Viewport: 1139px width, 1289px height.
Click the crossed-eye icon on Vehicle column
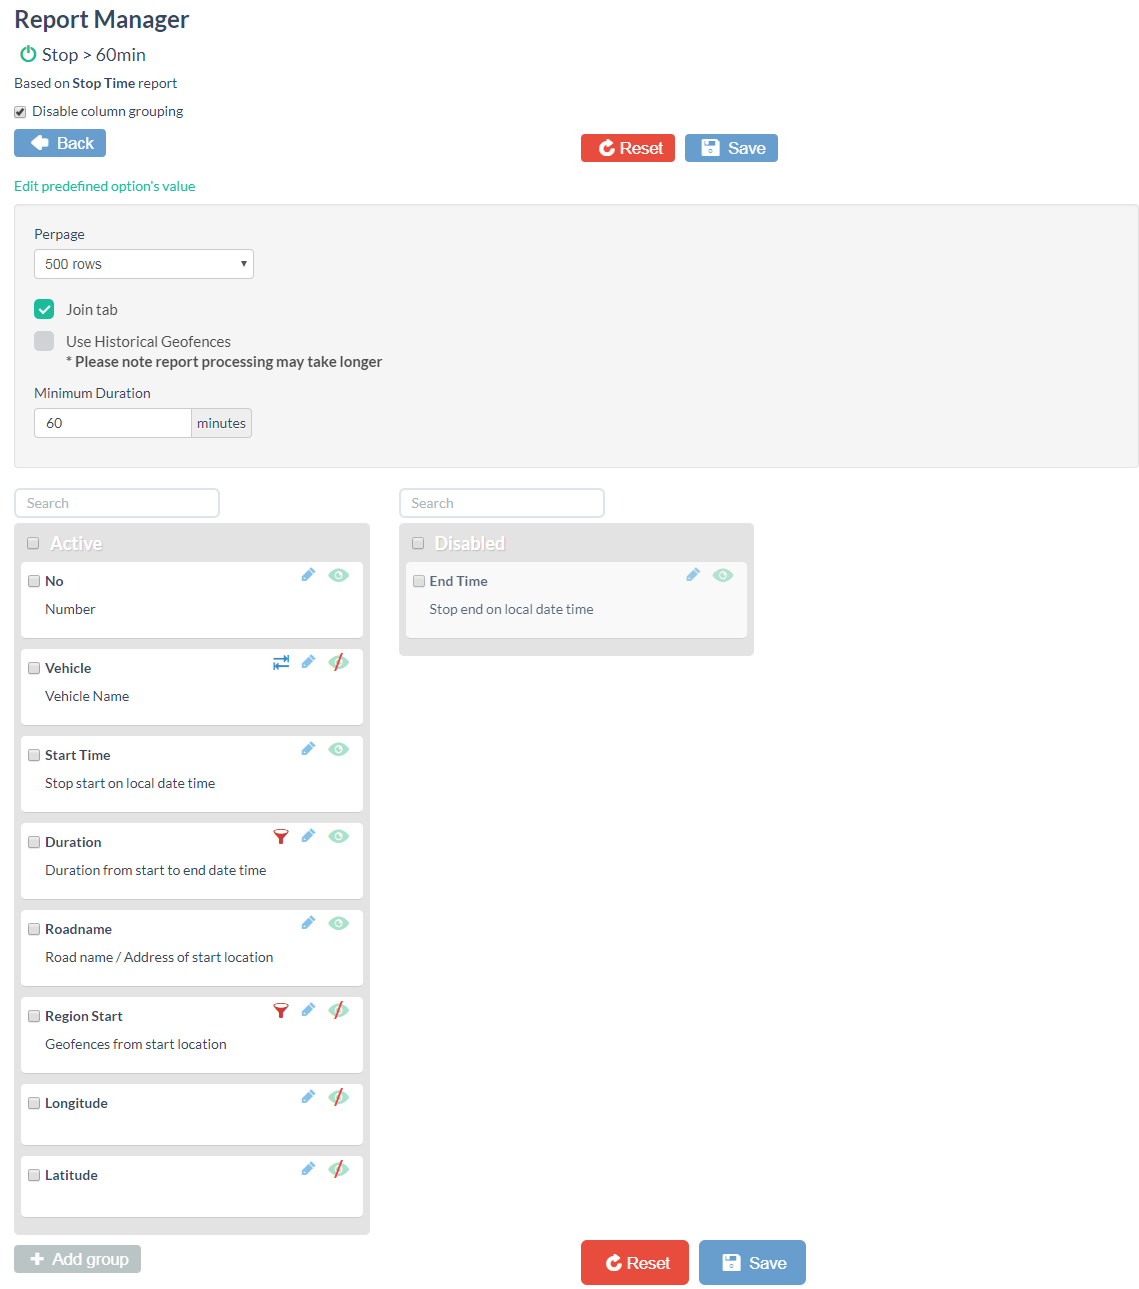point(339,662)
